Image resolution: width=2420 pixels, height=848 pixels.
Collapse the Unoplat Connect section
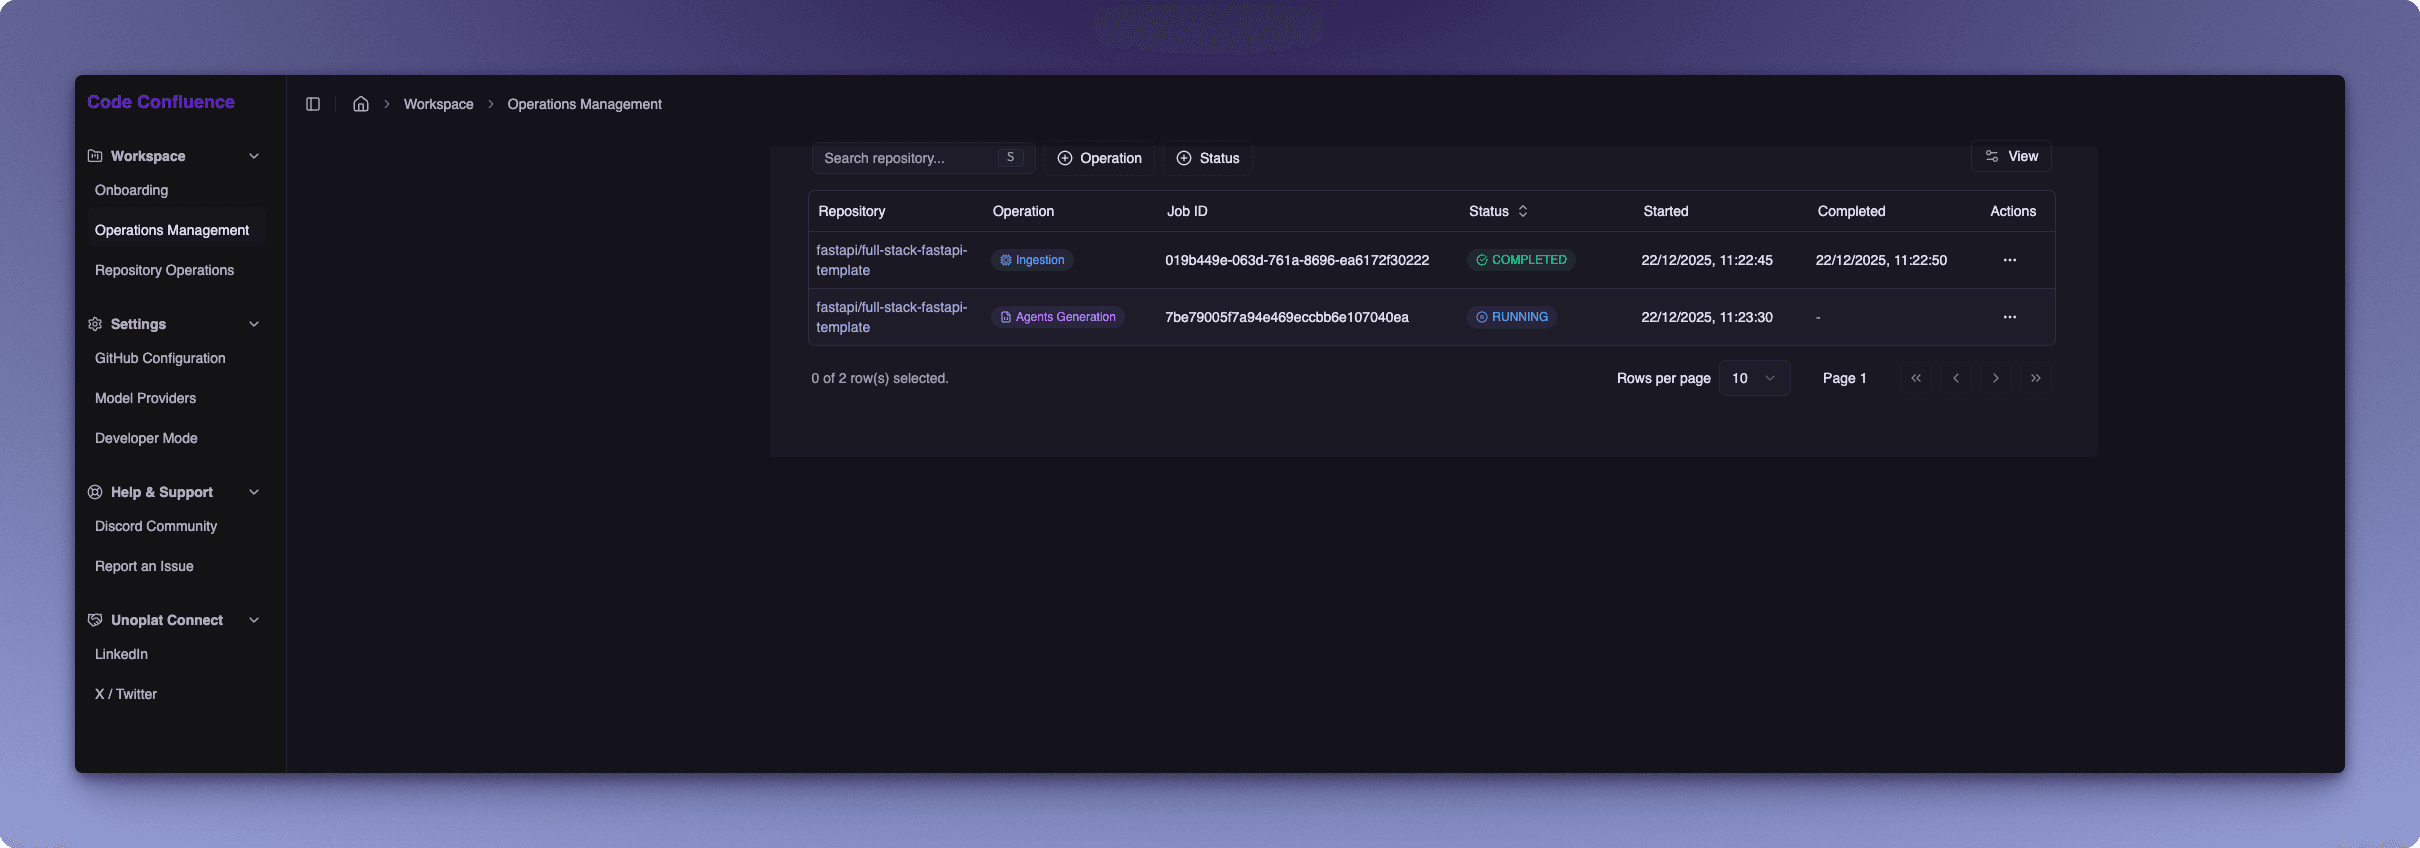click(254, 620)
